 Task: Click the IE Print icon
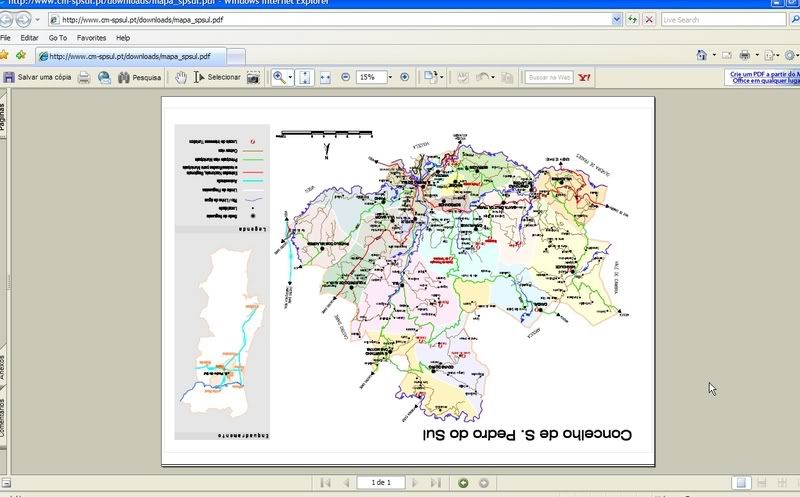click(x=745, y=55)
